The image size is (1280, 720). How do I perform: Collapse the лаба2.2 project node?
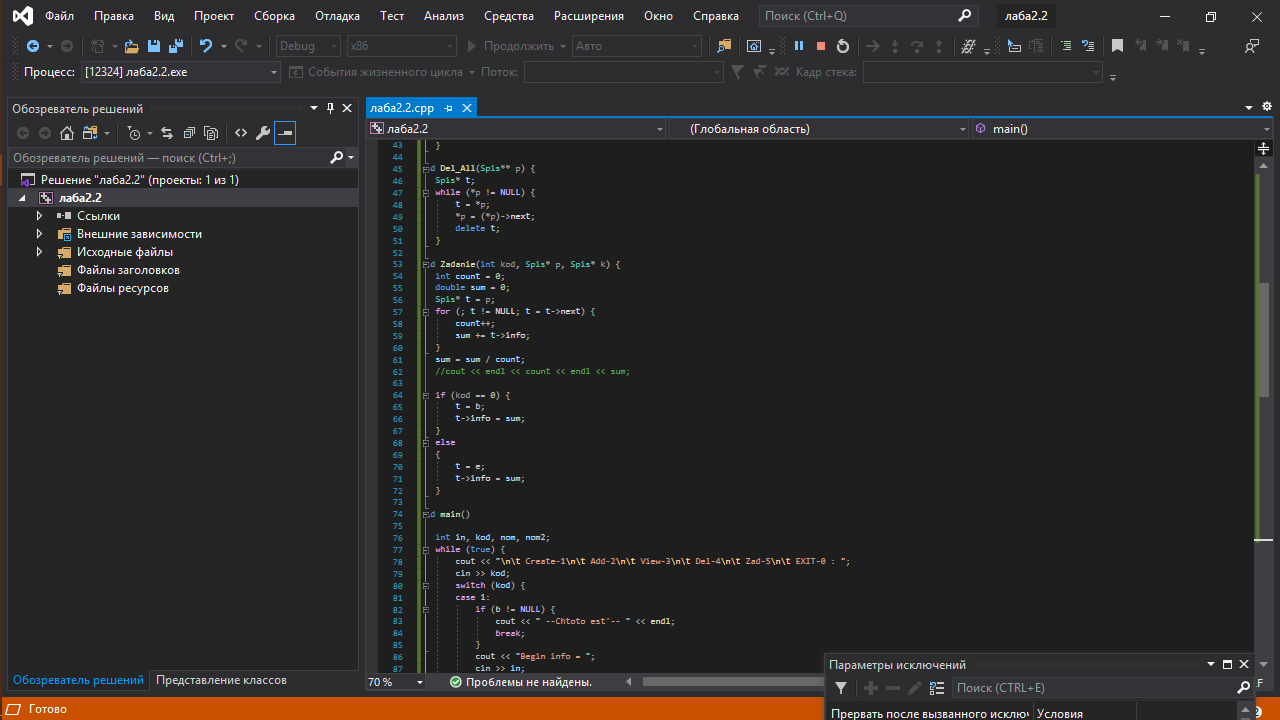[x=22, y=198]
